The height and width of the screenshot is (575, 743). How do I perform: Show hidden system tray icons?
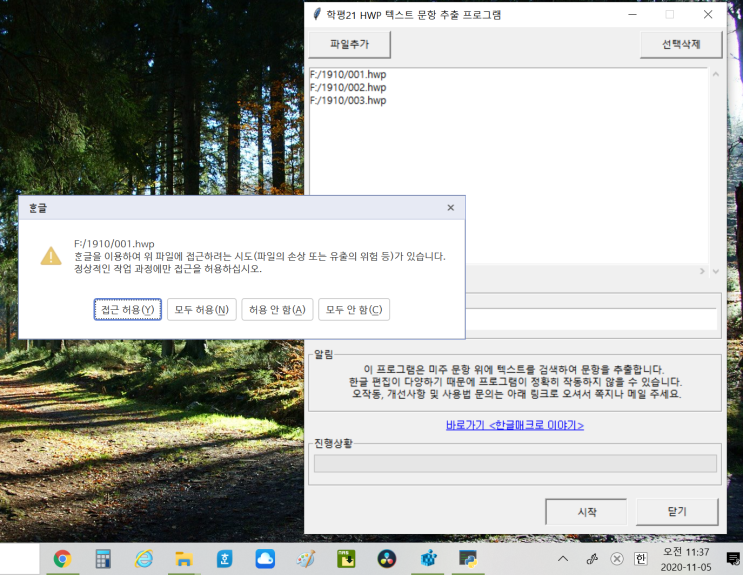(x=563, y=559)
